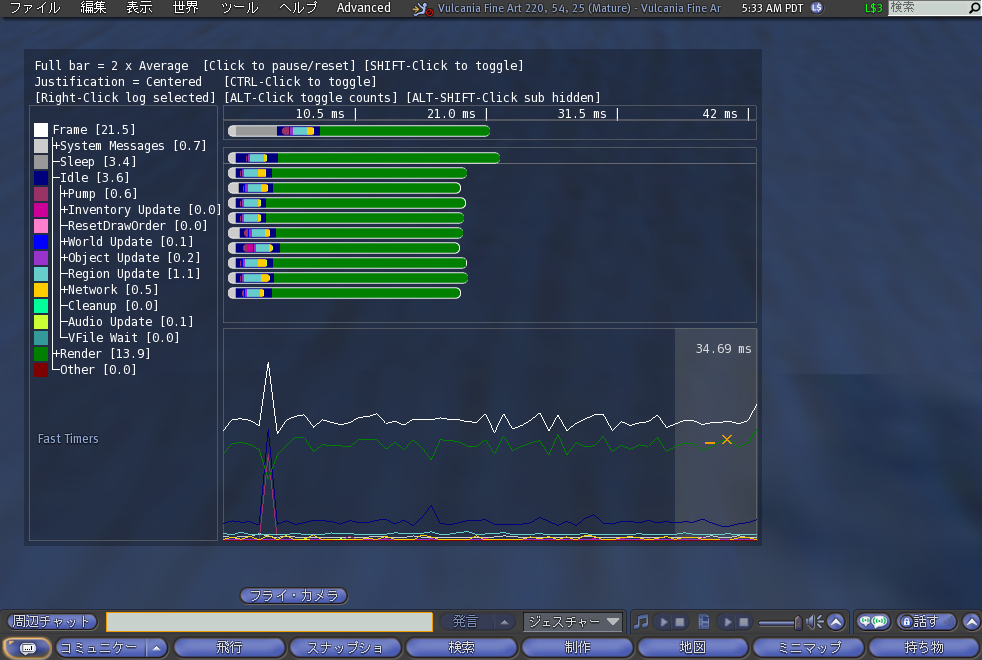982x660 pixels.
Task: Click the L$ buy currency icon
Action: (x=817, y=8)
